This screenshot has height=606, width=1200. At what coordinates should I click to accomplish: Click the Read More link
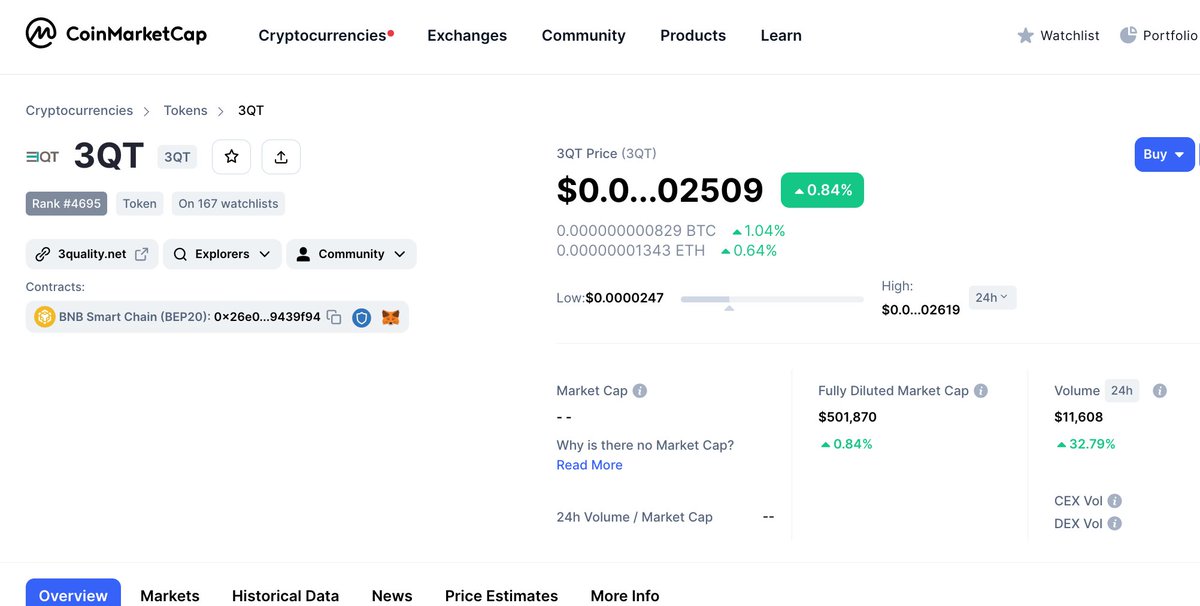point(589,465)
